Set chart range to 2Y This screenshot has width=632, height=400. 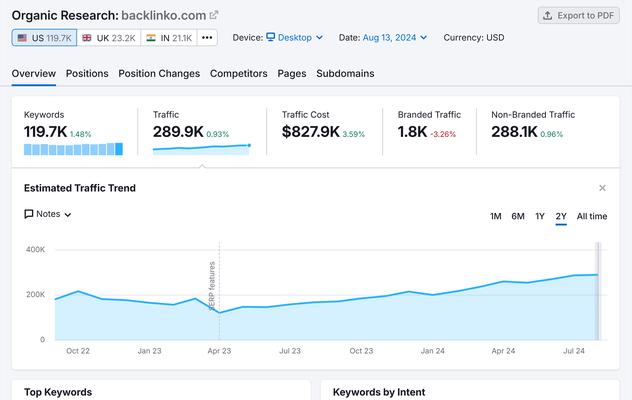pyautogui.click(x=561, y=216)
